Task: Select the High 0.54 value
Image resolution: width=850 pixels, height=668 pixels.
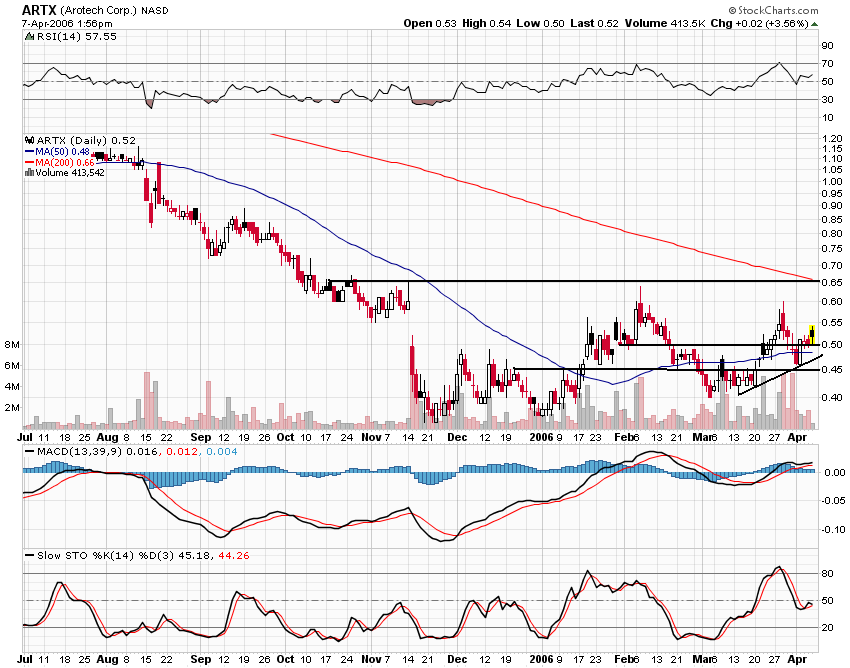Action: [x=486, y=23]
